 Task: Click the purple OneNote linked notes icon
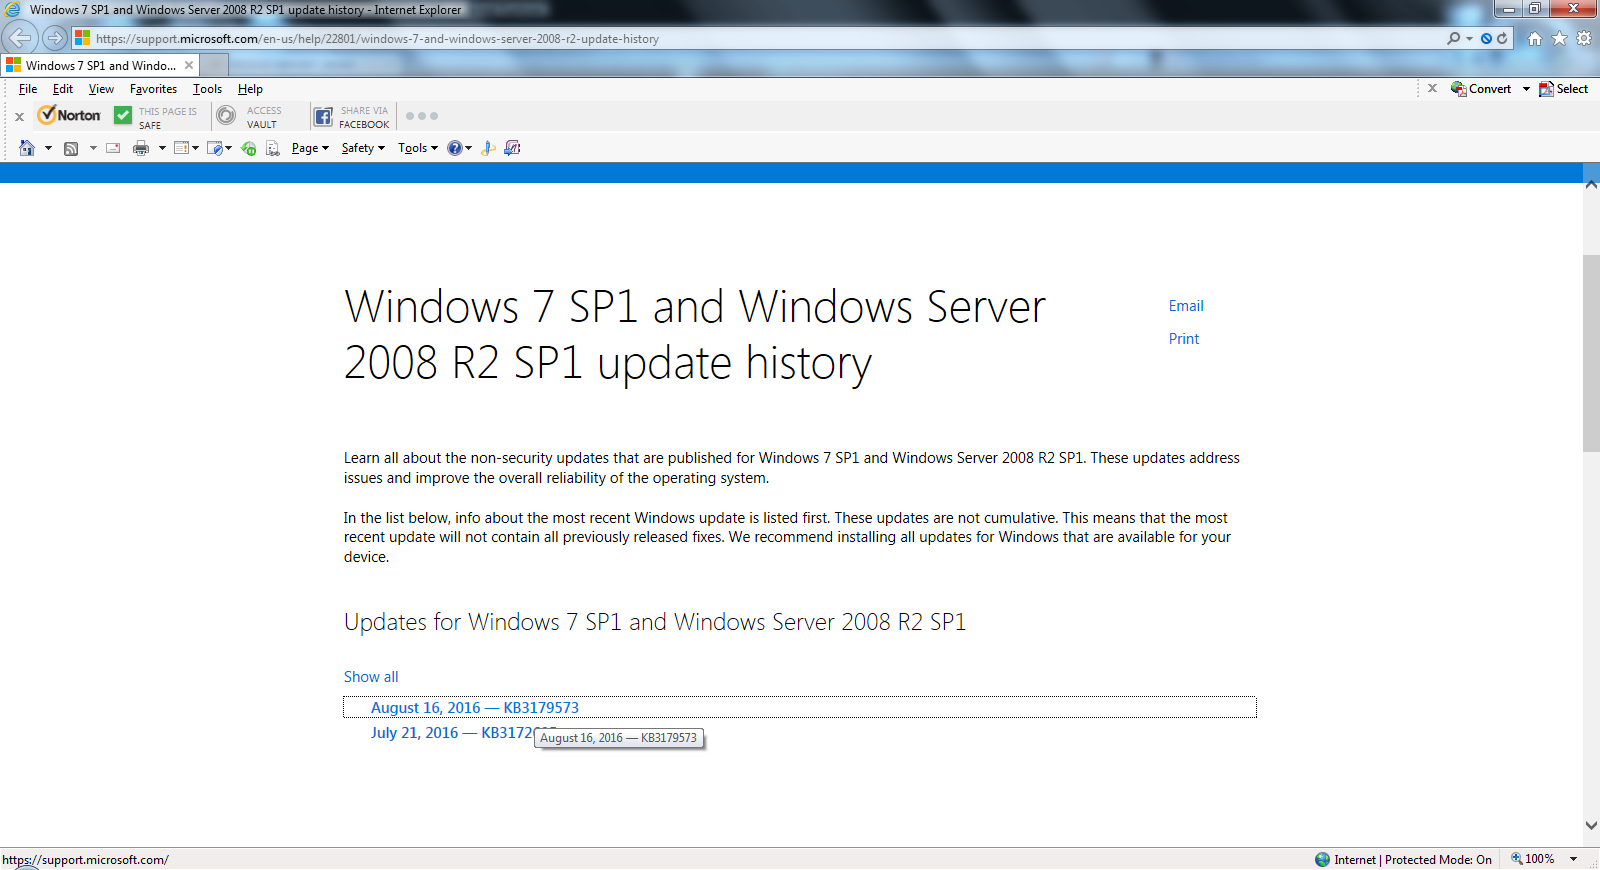(512, 148)
